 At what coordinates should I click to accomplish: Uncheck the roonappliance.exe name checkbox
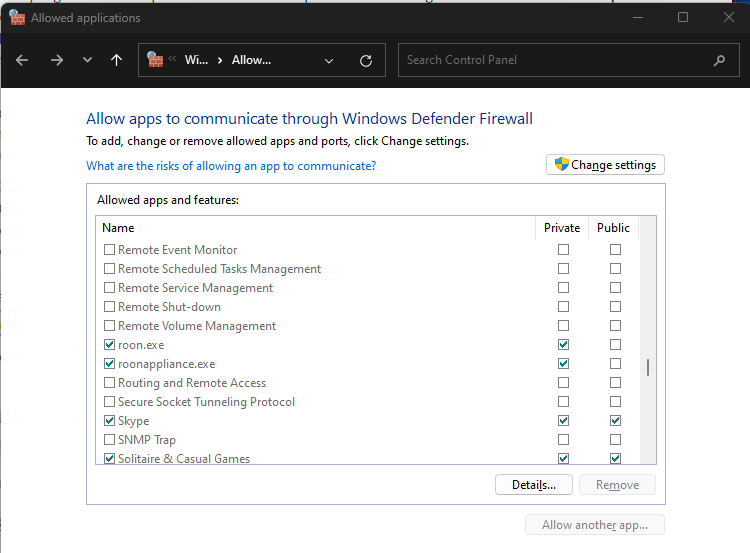click(x=110, y=364)
